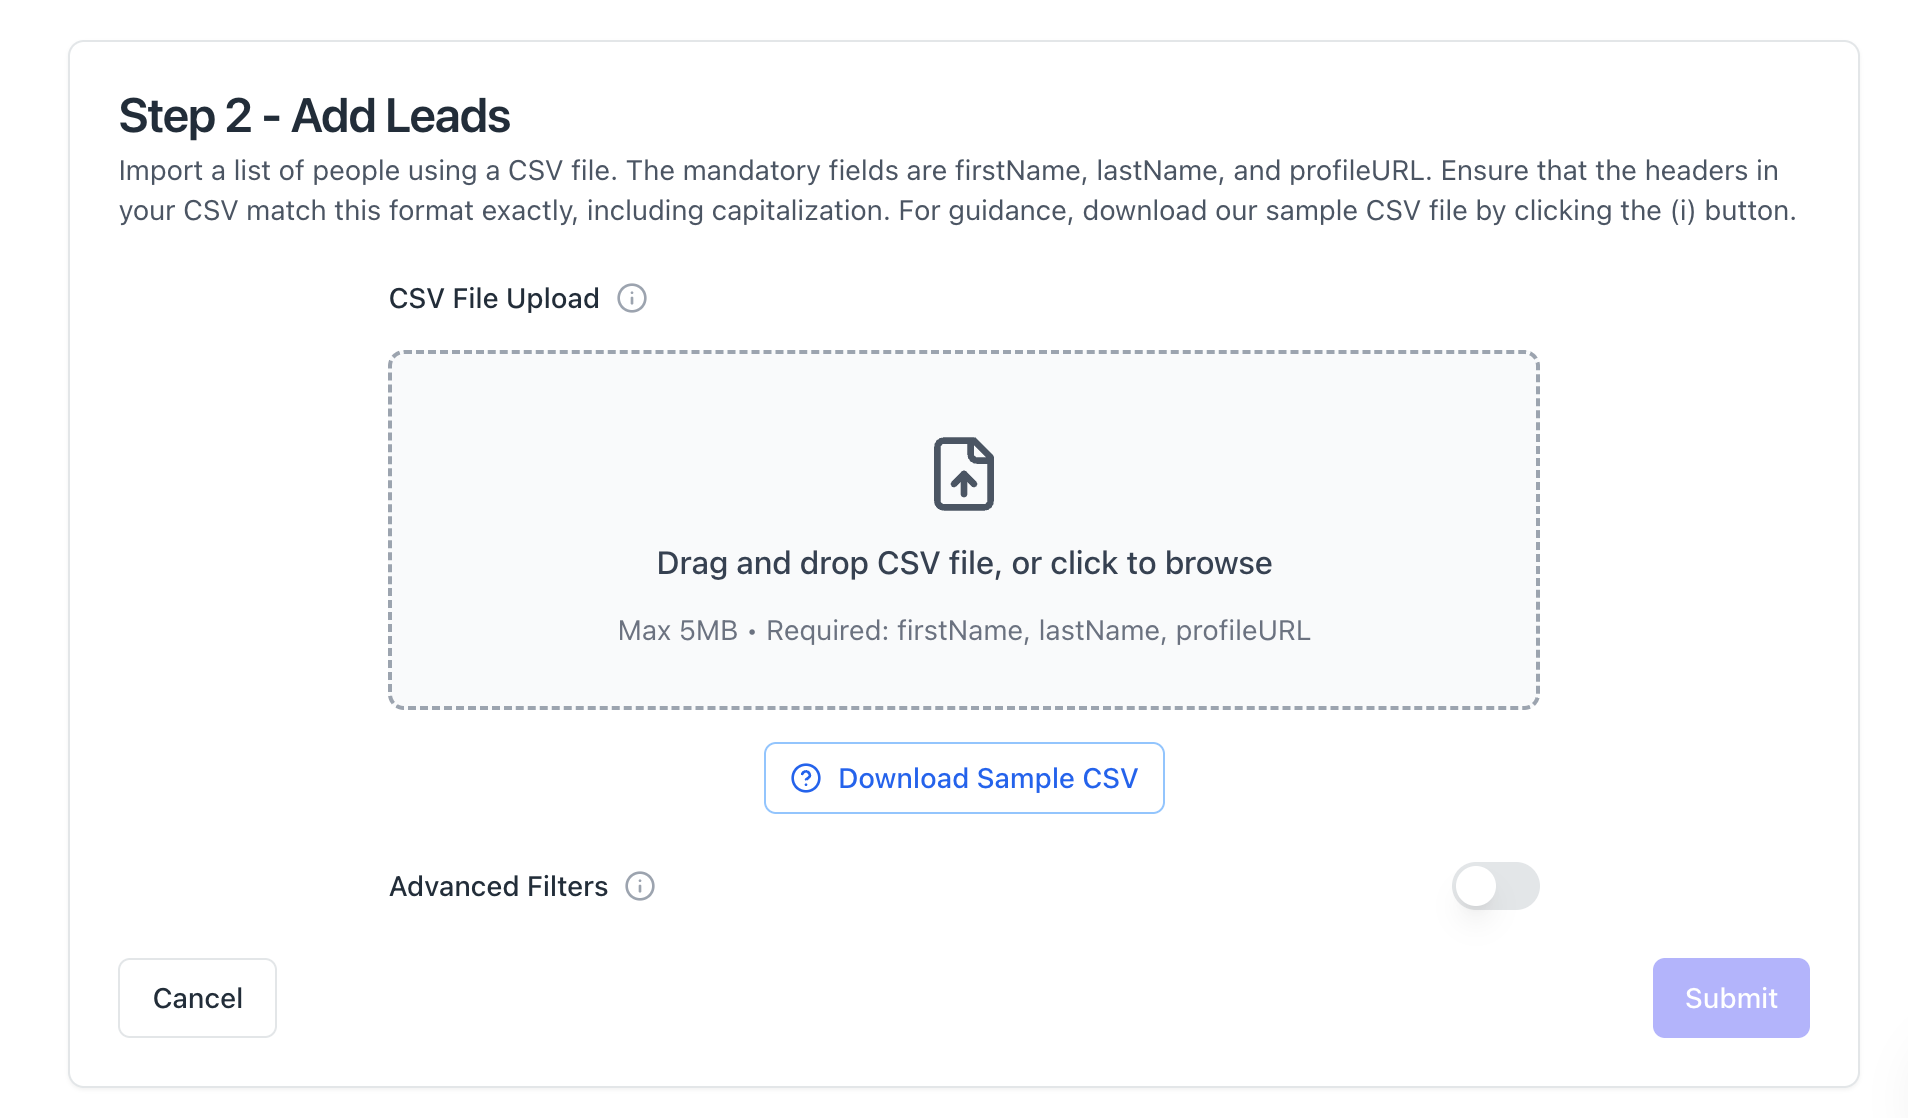1908x1118 pixels.
Task: Click the file upload arrow icon
Action: [x=963, y=474]
